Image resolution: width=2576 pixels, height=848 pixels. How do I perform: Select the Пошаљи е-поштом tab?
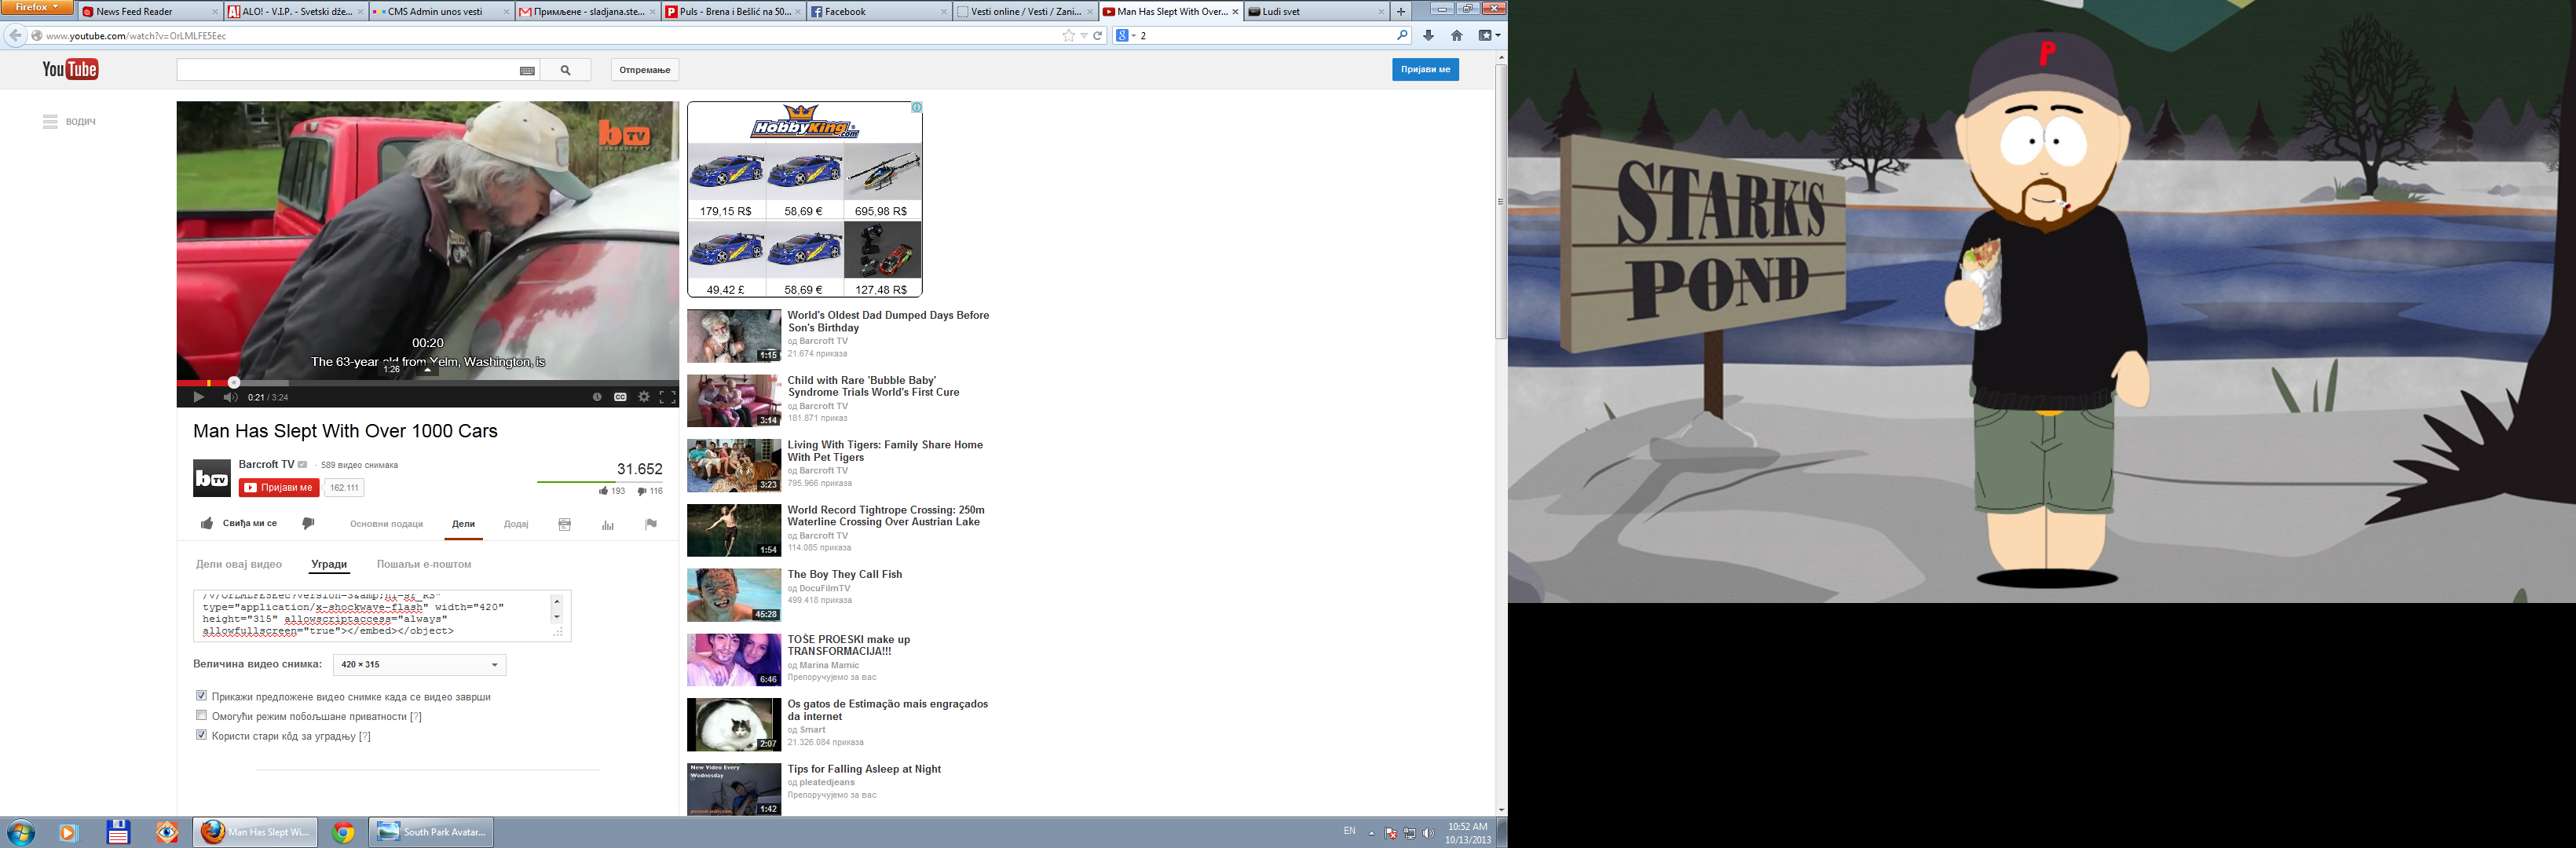click(x=424, y=564)
